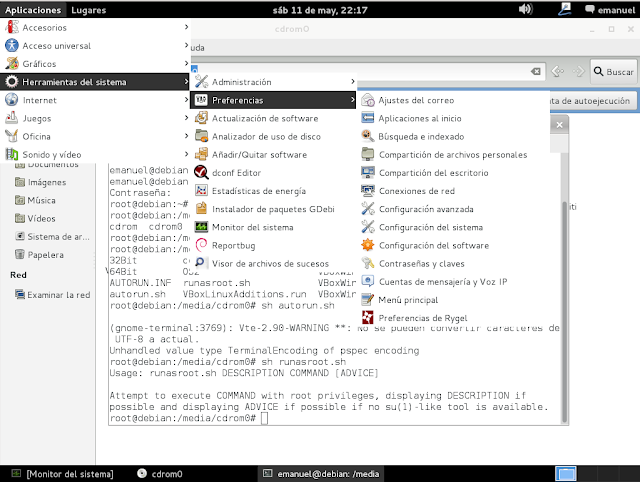Click the Internet globe icon
The width and height of the screenshot is (640, 482).
[12, 100]
